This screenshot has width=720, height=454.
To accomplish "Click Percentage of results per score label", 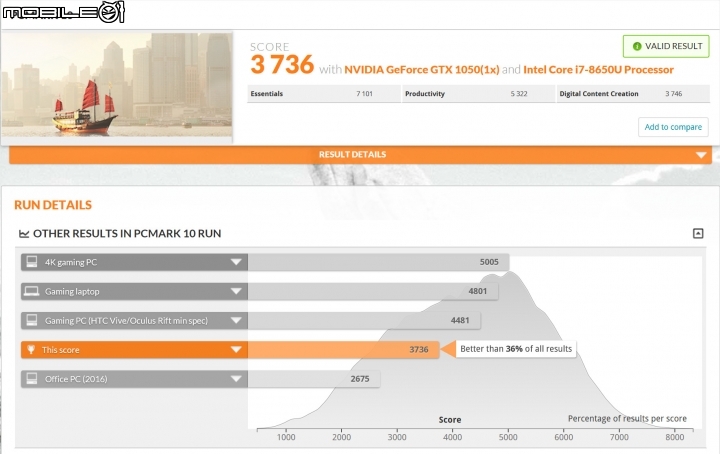I will pos(627,419).
